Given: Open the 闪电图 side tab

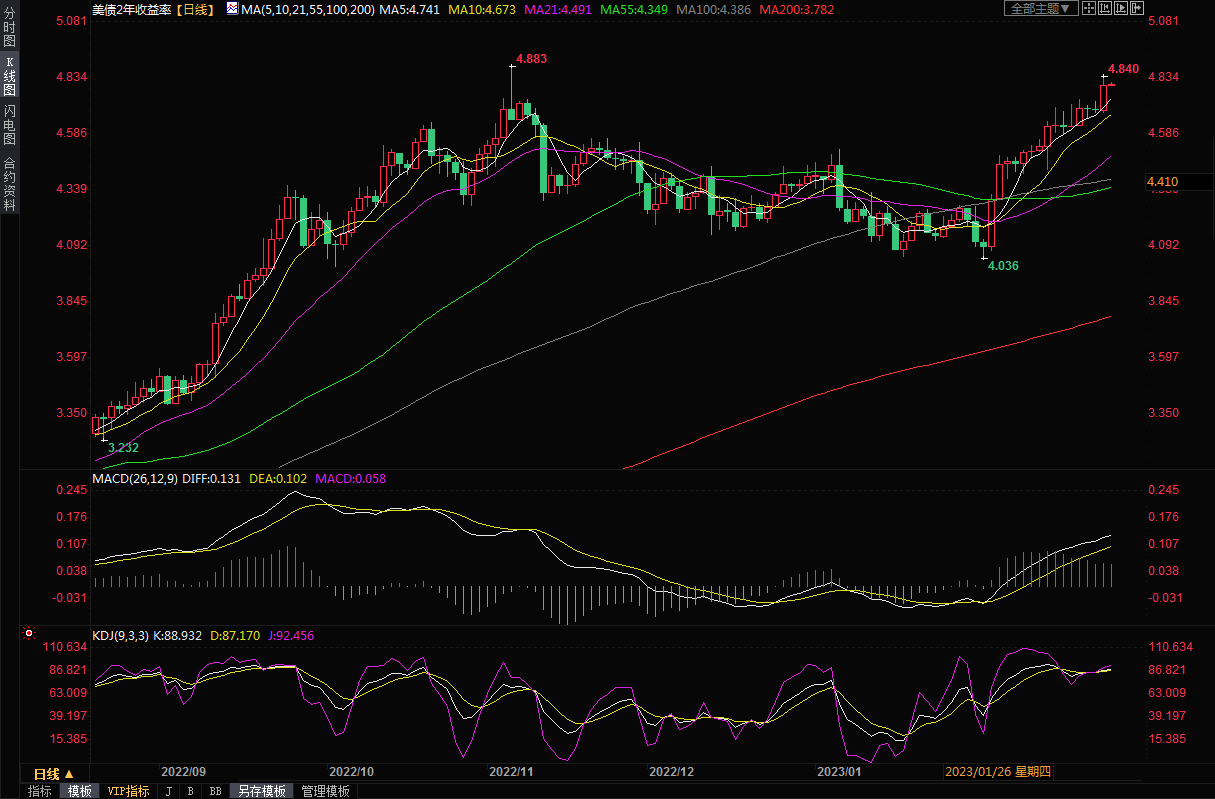Looking at the screenshot, I should pyautogui.click(x=9, y=124).
